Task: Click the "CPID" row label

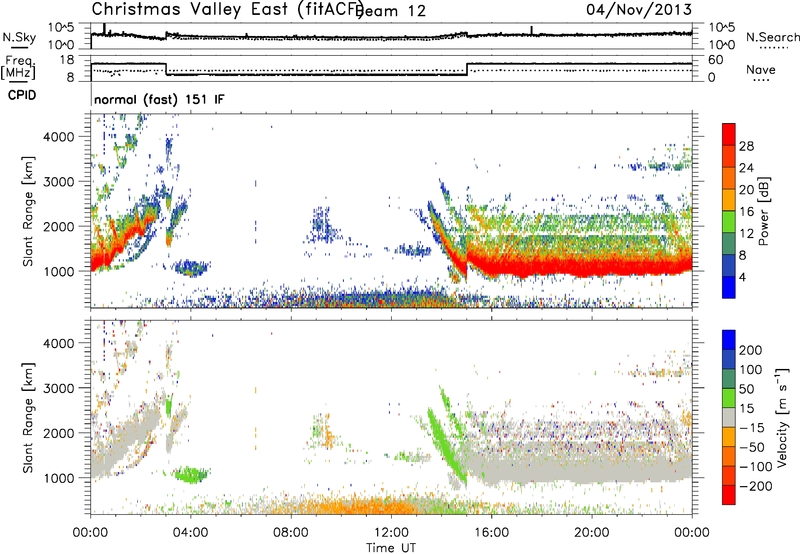Action: 22,95
